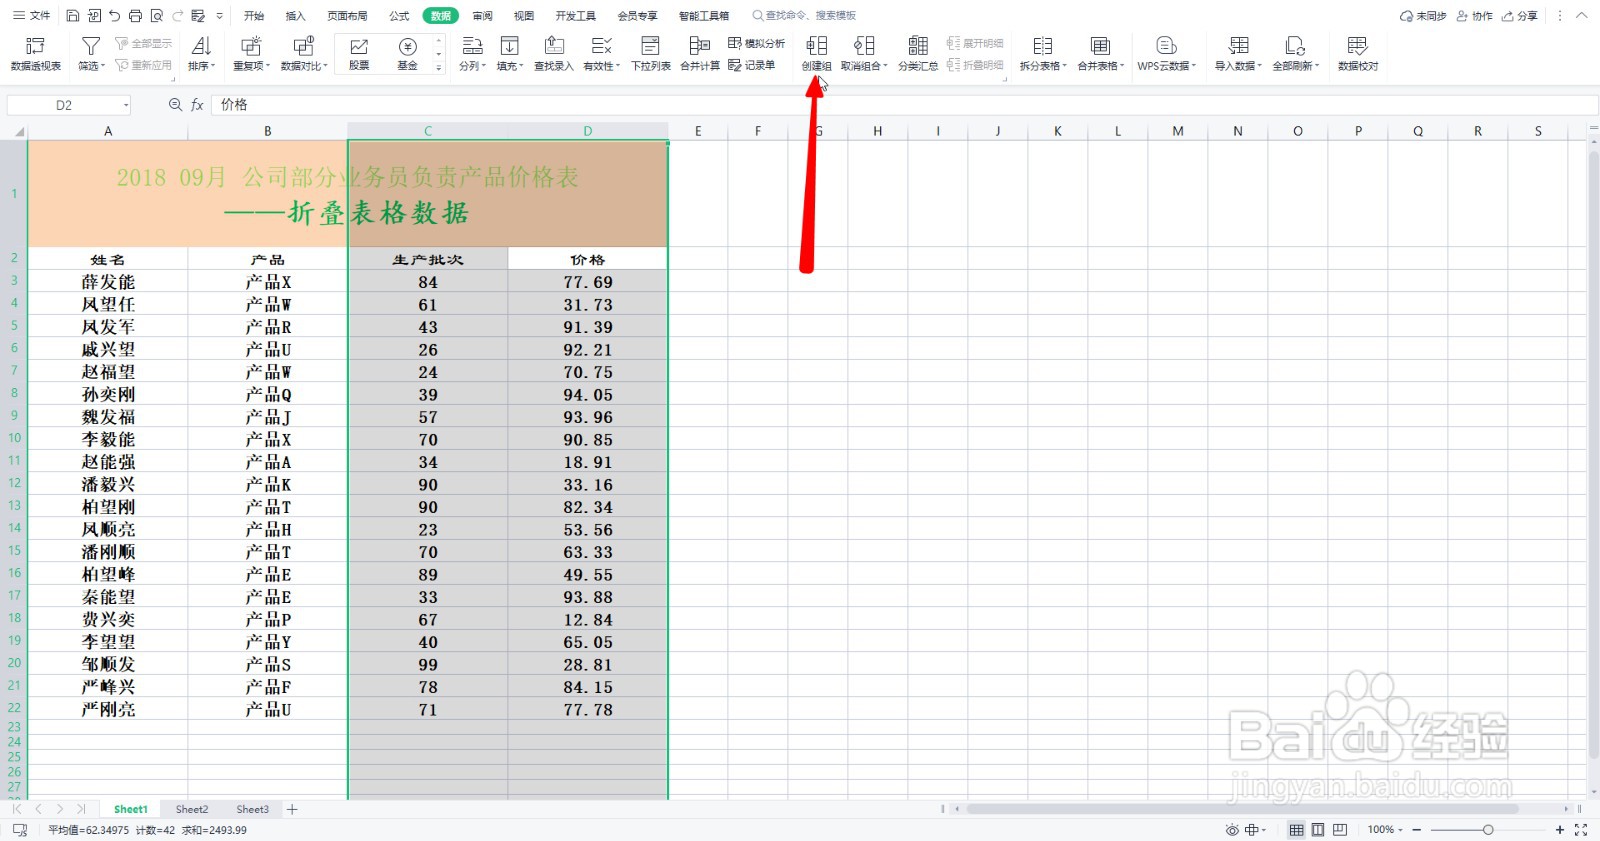Add a new sheet with plus icon

[292, 809]
